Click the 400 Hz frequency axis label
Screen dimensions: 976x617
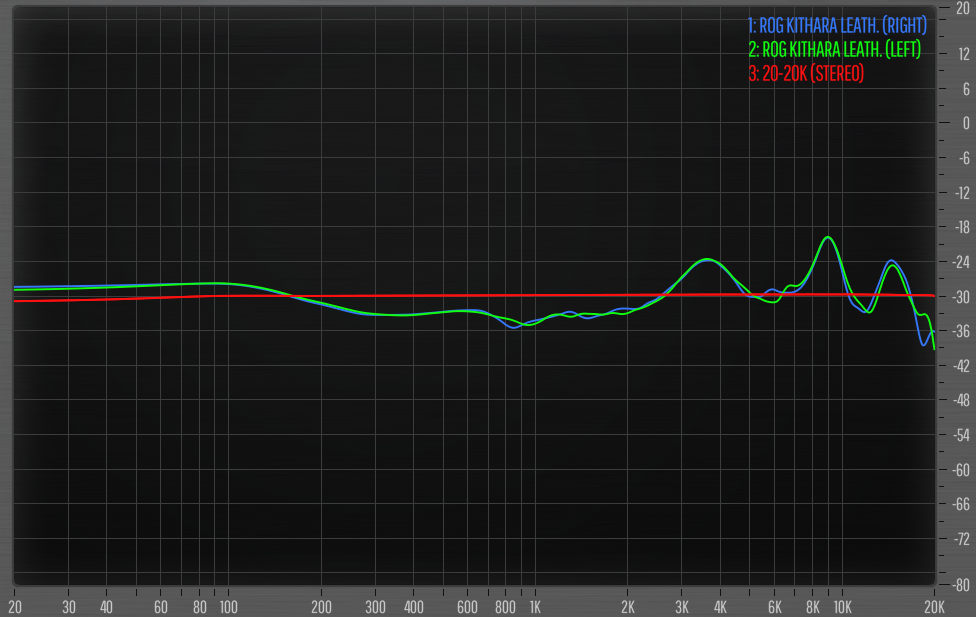tap(413, 607)
